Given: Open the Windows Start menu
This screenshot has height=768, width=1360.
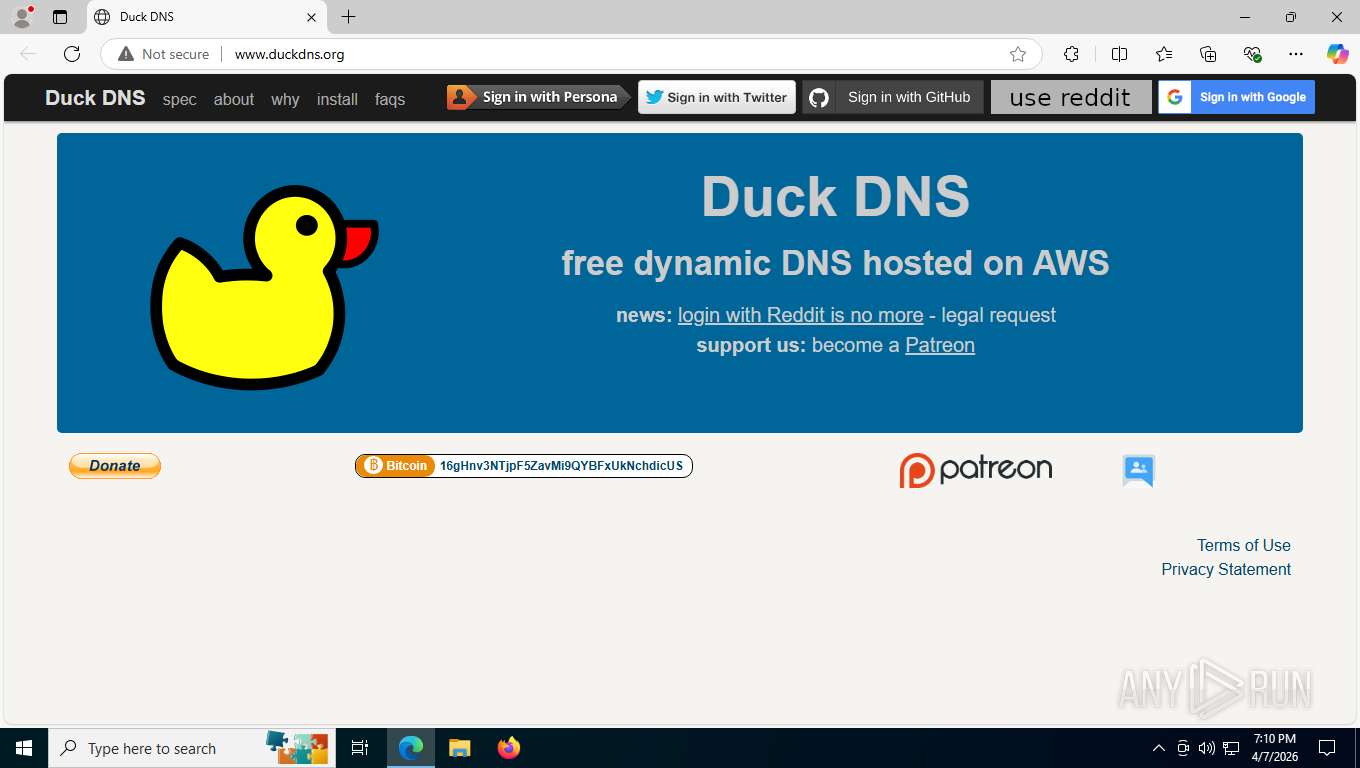Looking at the screenshot, I should [x=24, y=748].
